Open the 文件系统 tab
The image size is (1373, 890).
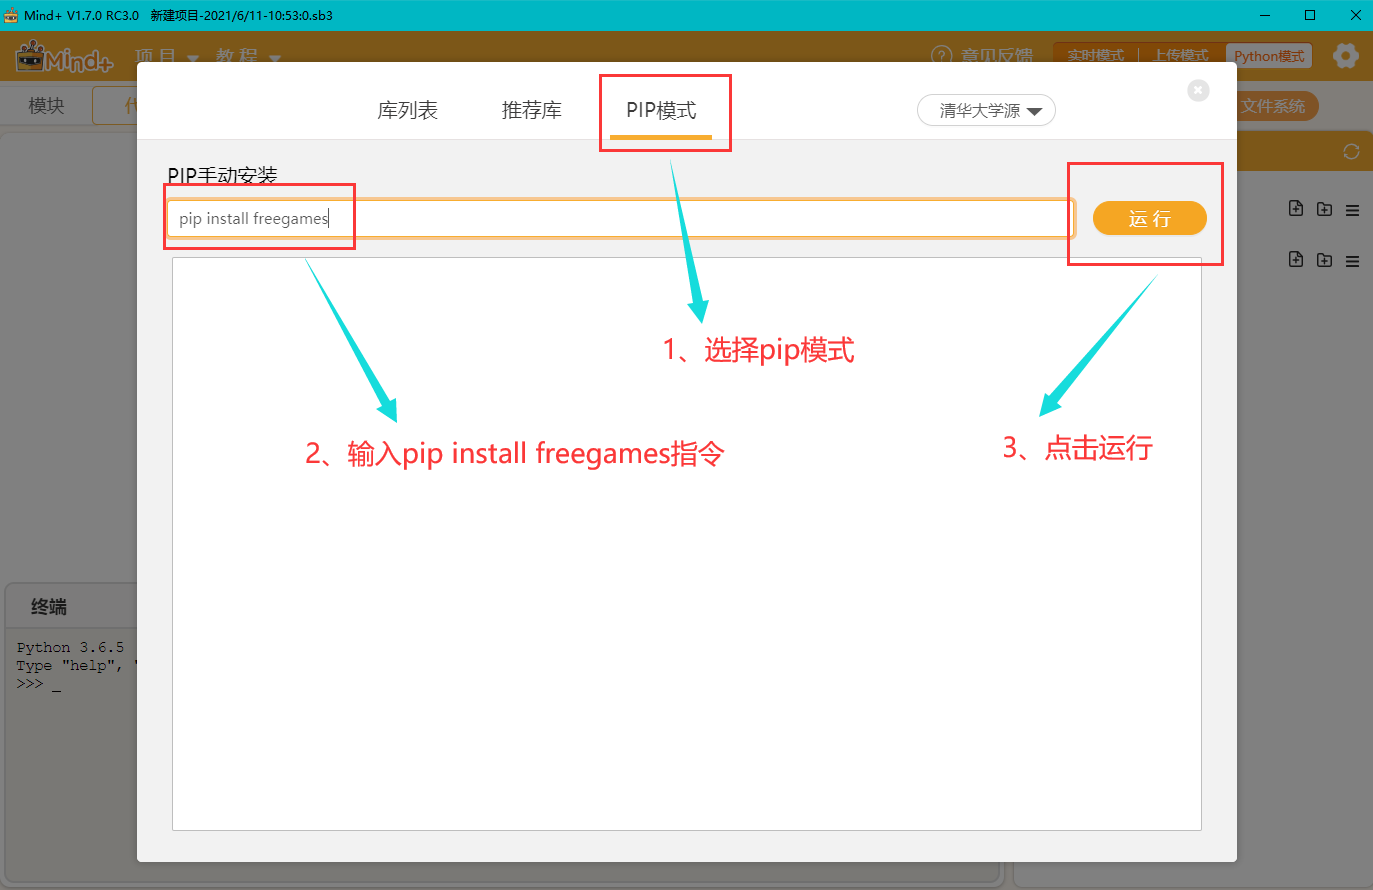(1273, 106)
